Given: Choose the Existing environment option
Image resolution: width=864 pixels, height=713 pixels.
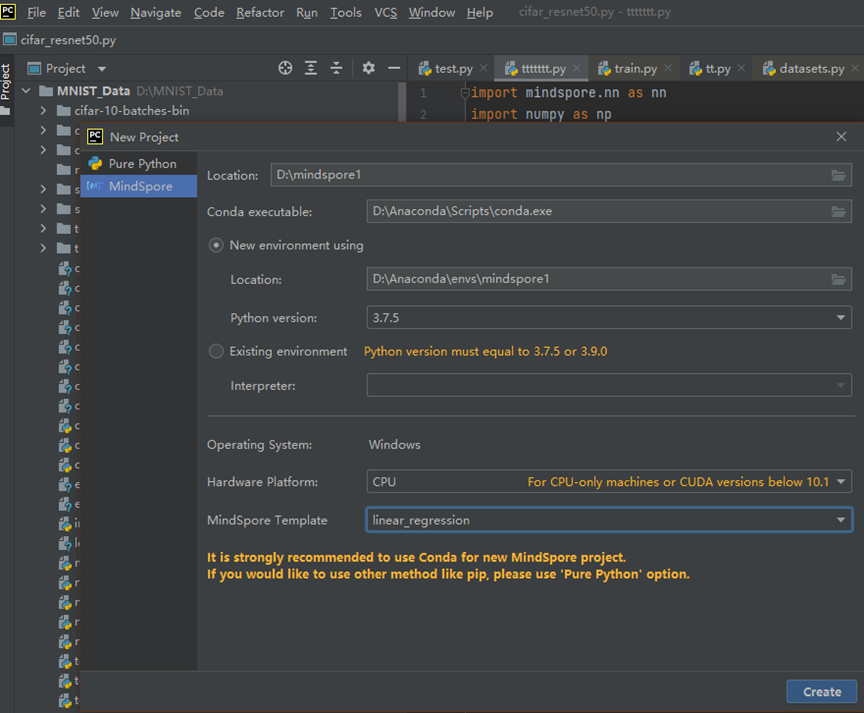Looking at the screenshot, I should (215, 351).
